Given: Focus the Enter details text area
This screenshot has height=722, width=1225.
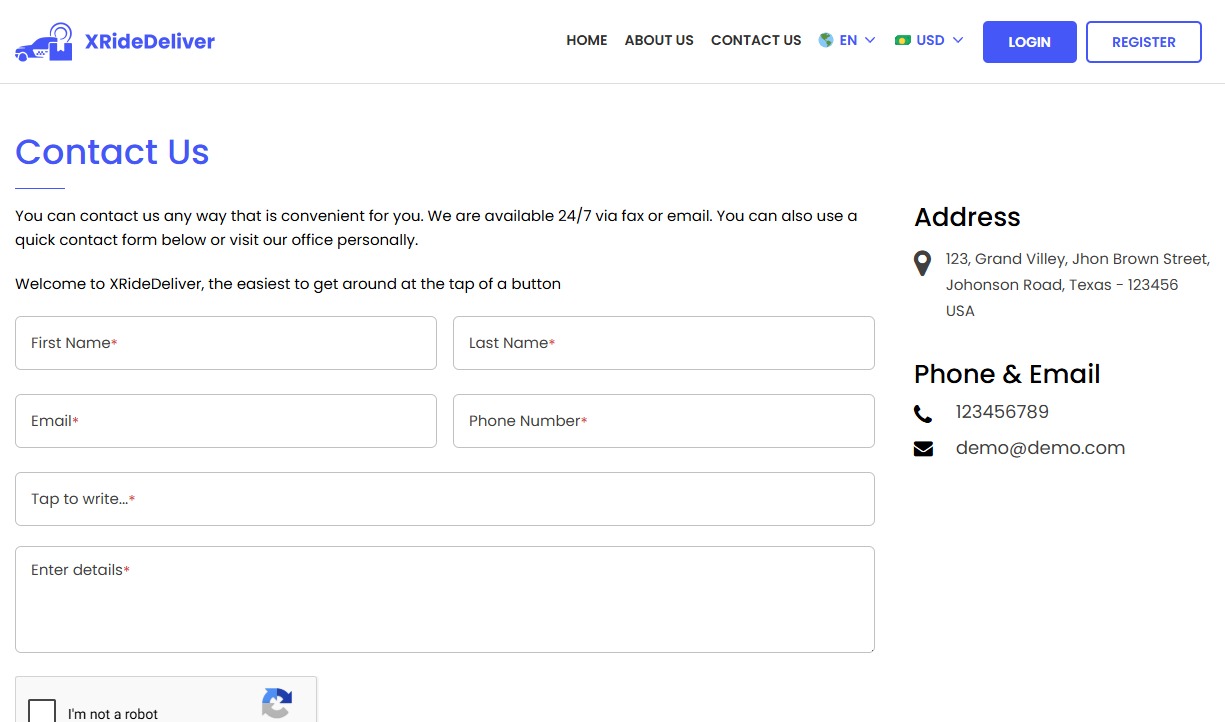Looking at the screenshot, I should click(445, 598).
